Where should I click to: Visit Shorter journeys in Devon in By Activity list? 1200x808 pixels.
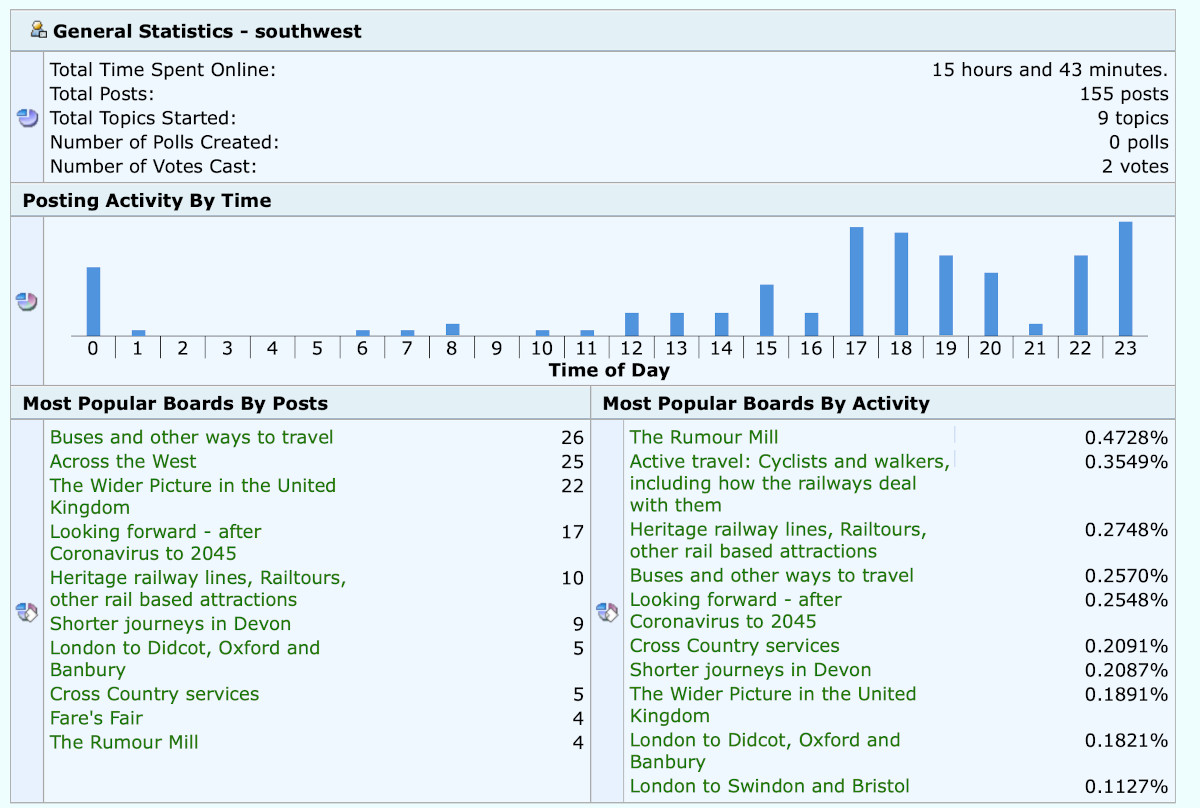coord(750,670)
